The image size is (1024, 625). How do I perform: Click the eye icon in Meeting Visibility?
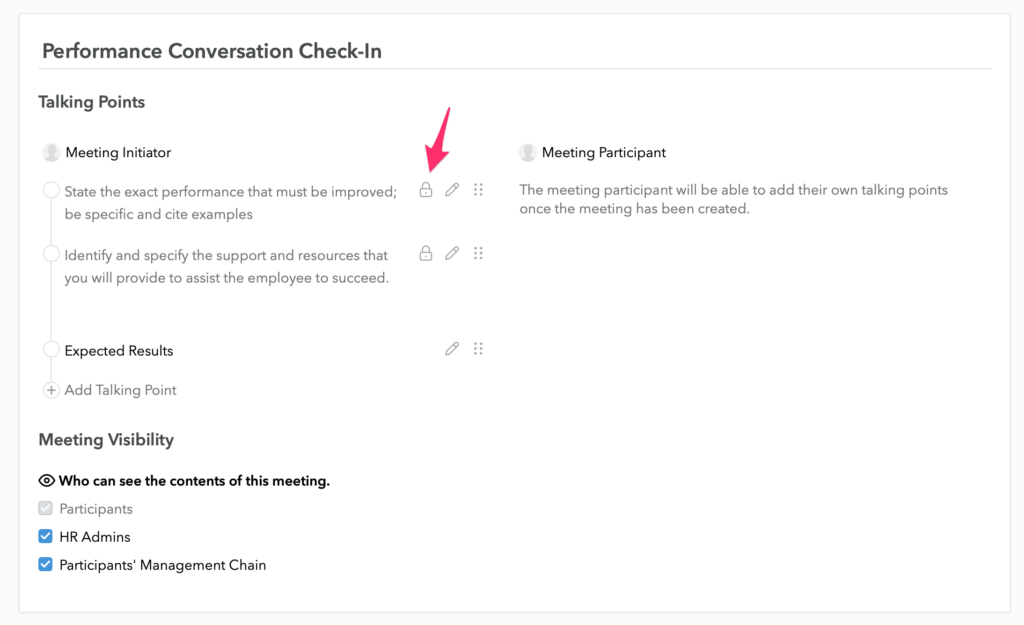coord(46,481)
